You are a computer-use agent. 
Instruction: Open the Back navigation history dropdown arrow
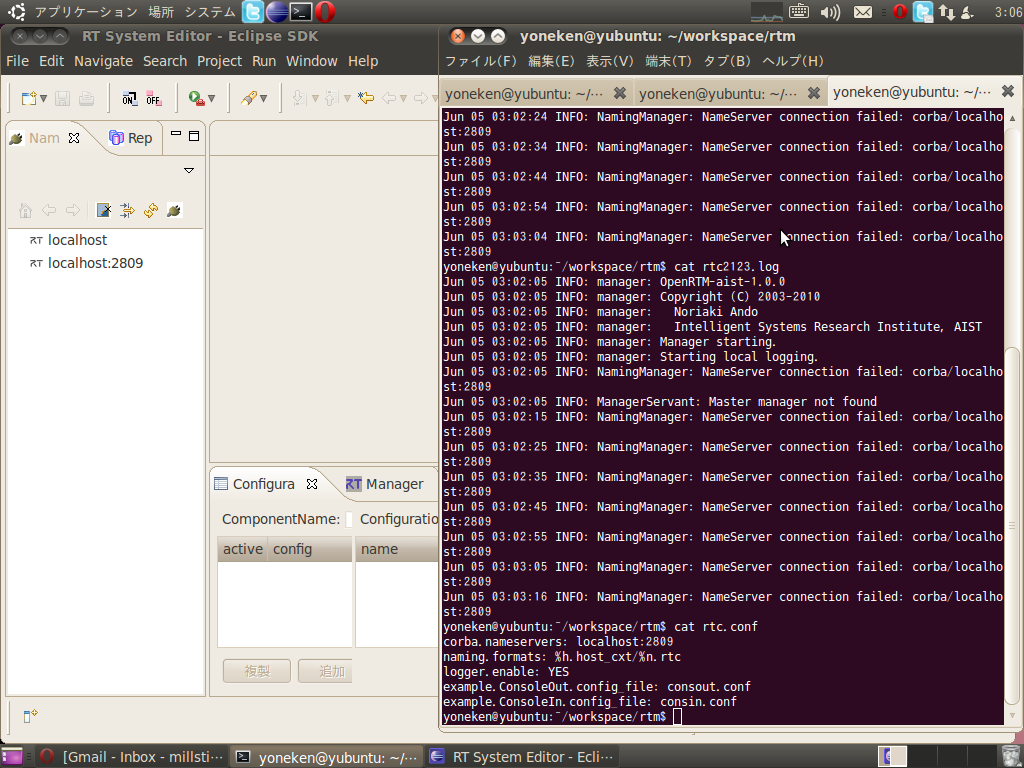pos(404,99)
